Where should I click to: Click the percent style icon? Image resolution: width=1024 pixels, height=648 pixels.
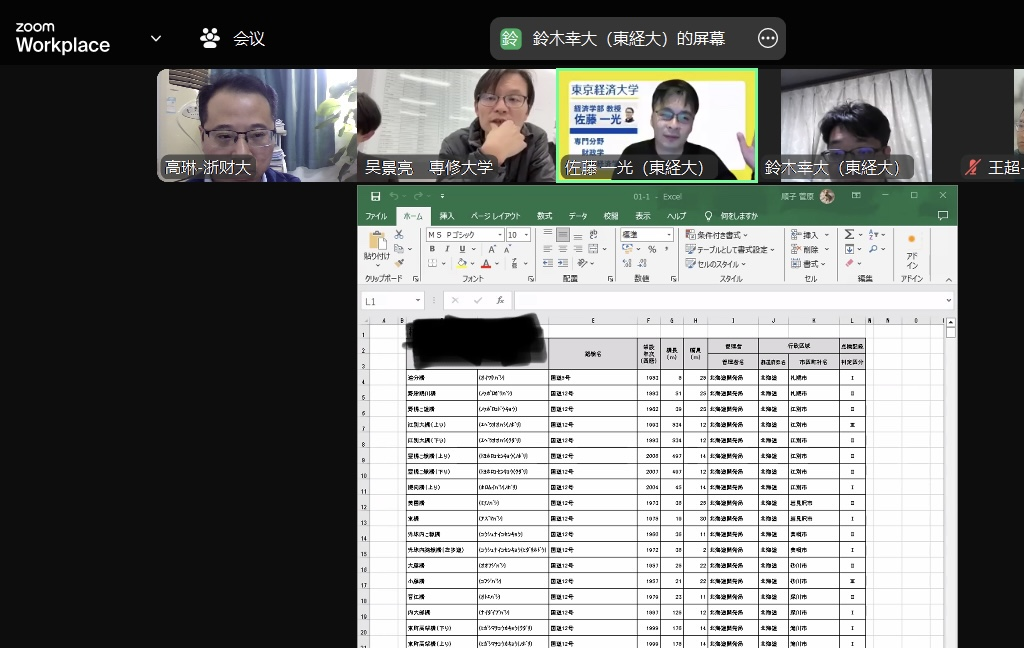(651, 249)
